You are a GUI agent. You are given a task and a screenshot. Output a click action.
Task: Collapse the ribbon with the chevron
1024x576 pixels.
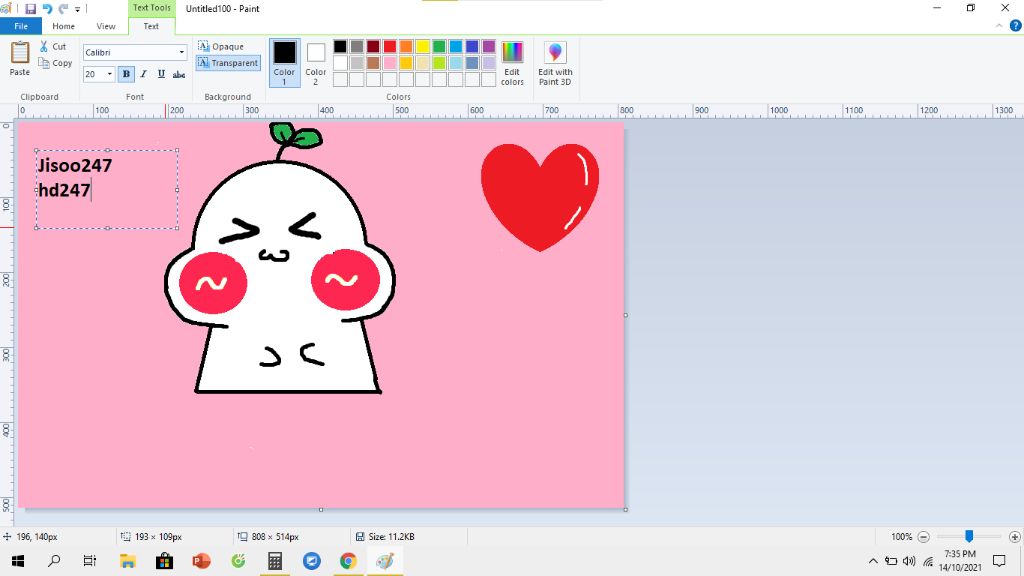(999, 26)
